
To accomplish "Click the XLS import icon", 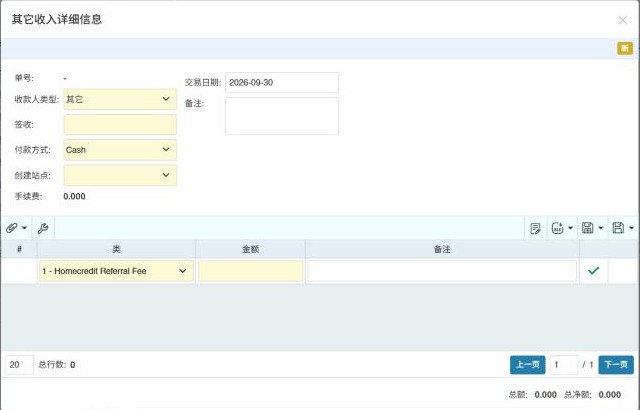I will (x=557, y=228).
